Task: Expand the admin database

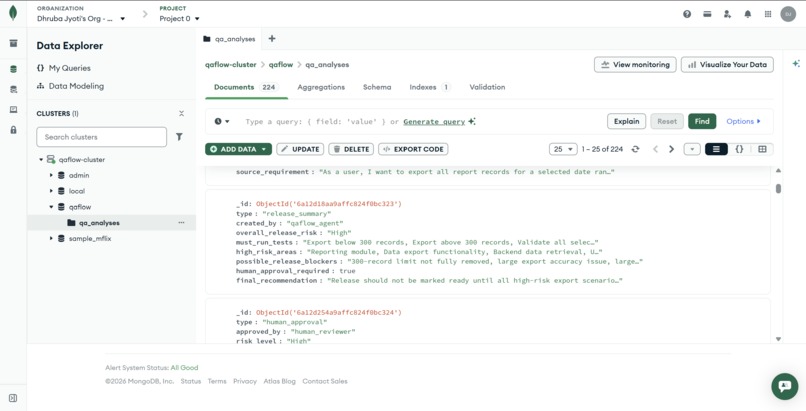Action: click(x=51, y=175)
